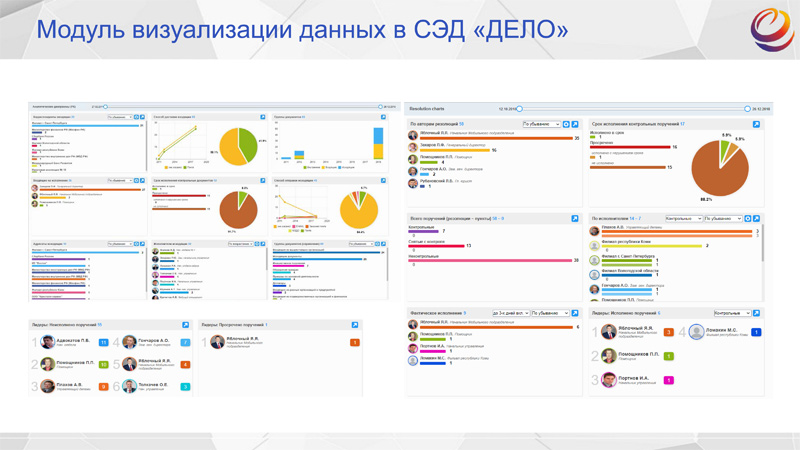800x450 pixels.
Task: Click count link 17 beside 'Срок исполнения контрольных поручений'
Action: coord(682,124)
